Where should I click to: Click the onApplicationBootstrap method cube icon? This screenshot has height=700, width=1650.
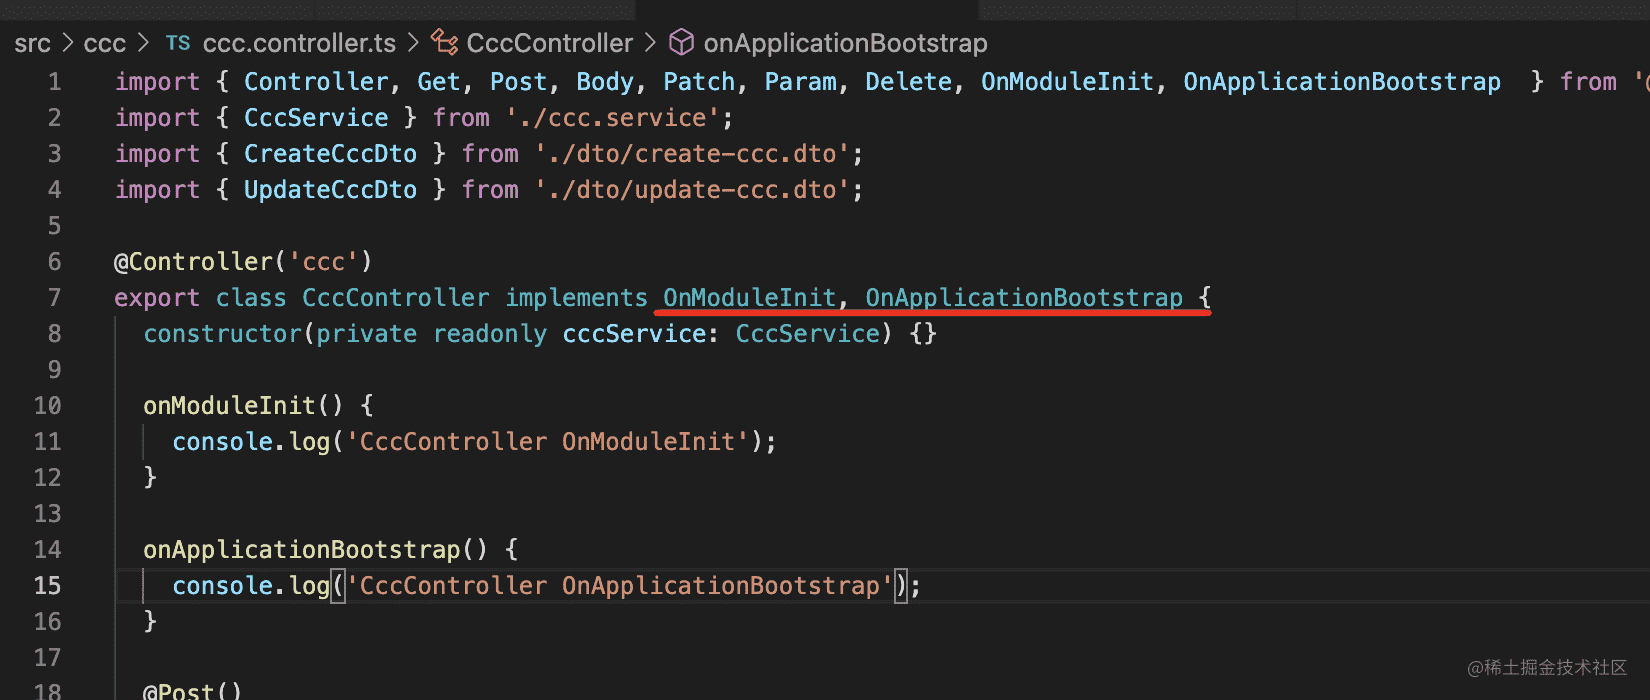681,42
